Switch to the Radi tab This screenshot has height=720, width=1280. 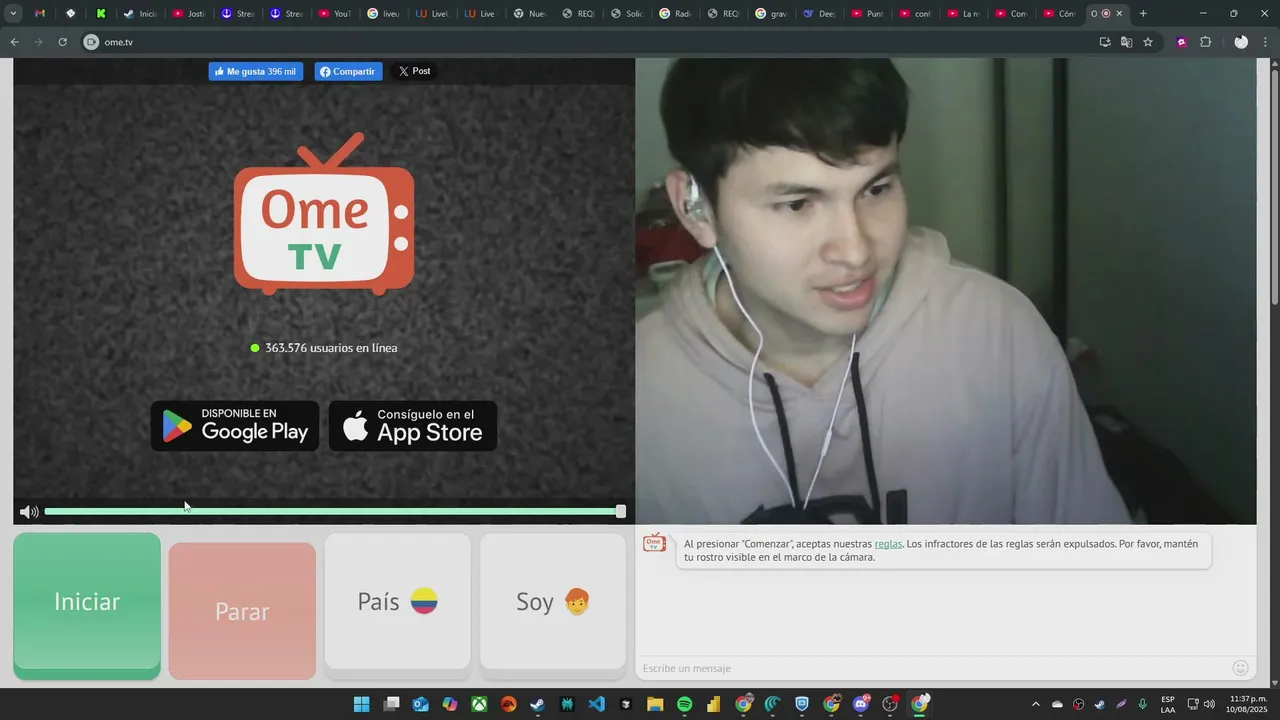(674, 13)
